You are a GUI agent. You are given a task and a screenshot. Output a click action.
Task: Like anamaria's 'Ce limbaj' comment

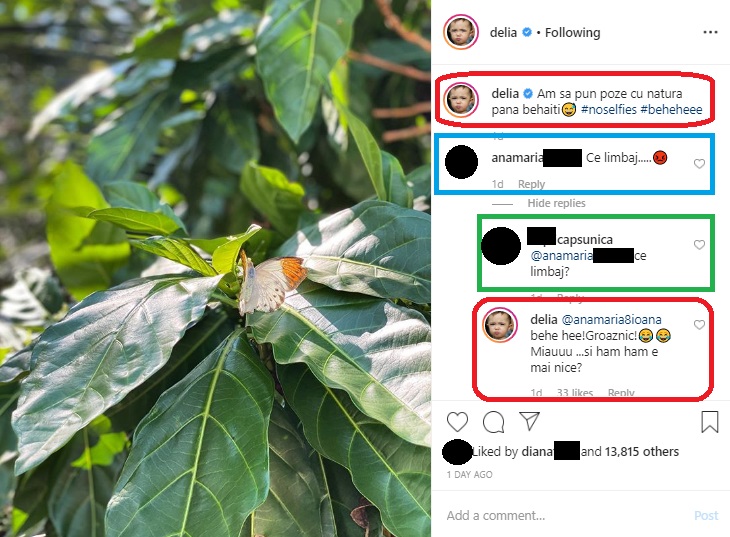click(699, 163)
